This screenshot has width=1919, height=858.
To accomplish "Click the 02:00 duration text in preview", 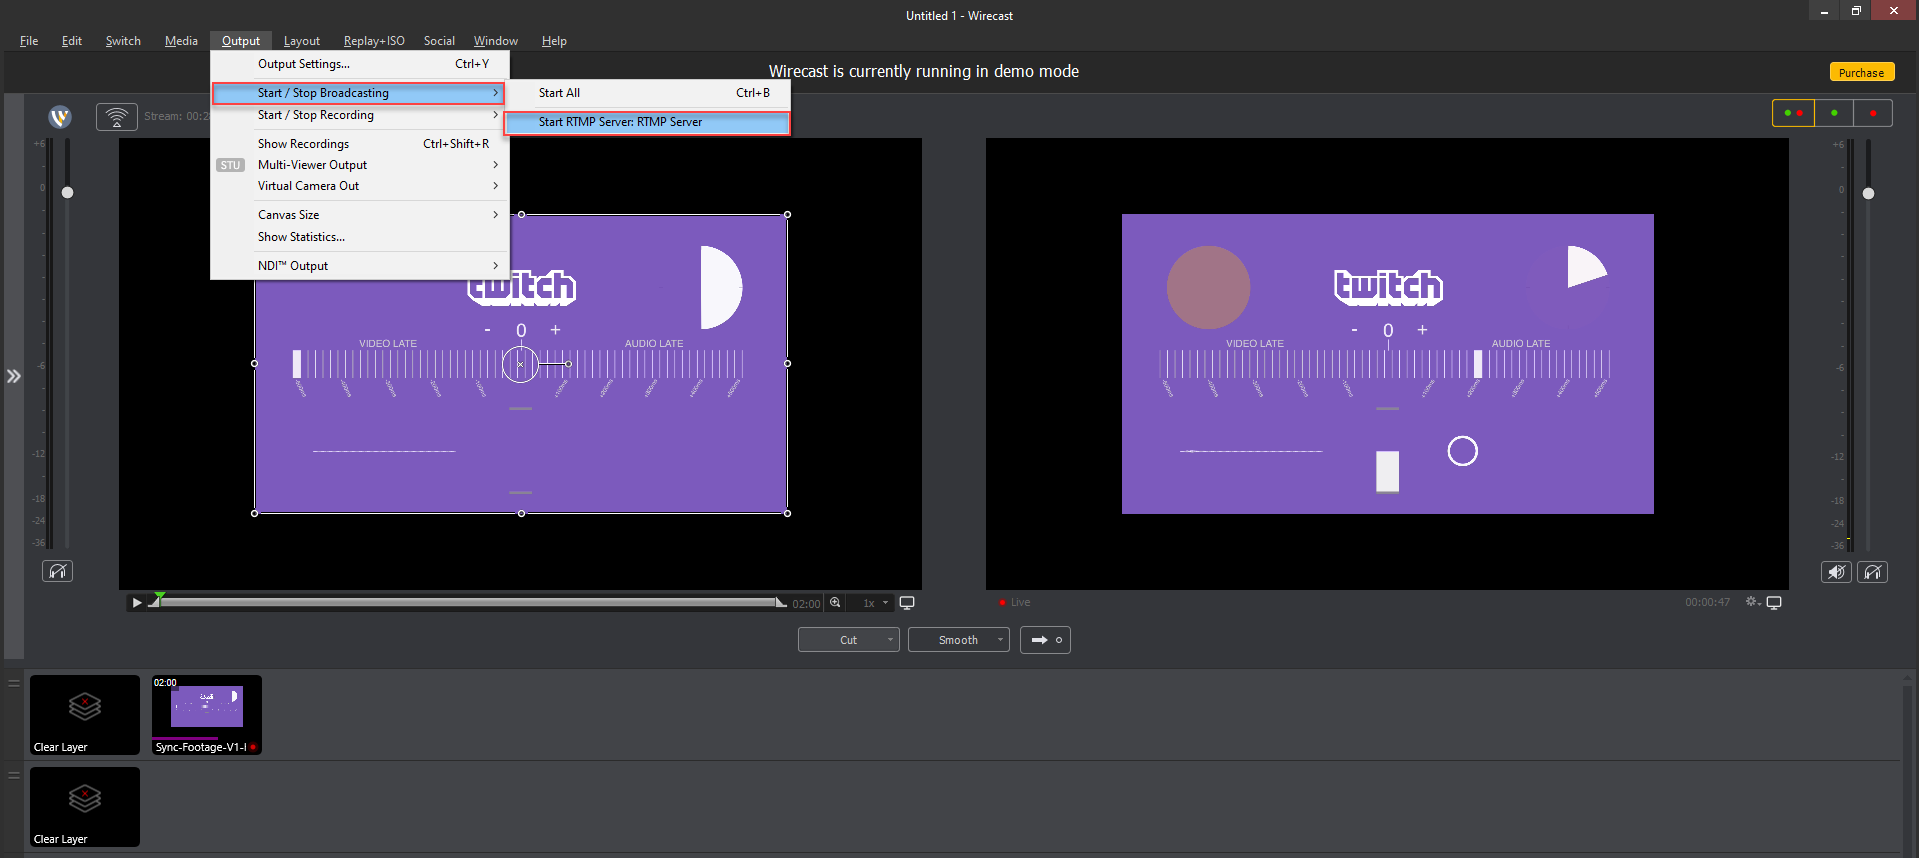I will [x=806, y=604].
